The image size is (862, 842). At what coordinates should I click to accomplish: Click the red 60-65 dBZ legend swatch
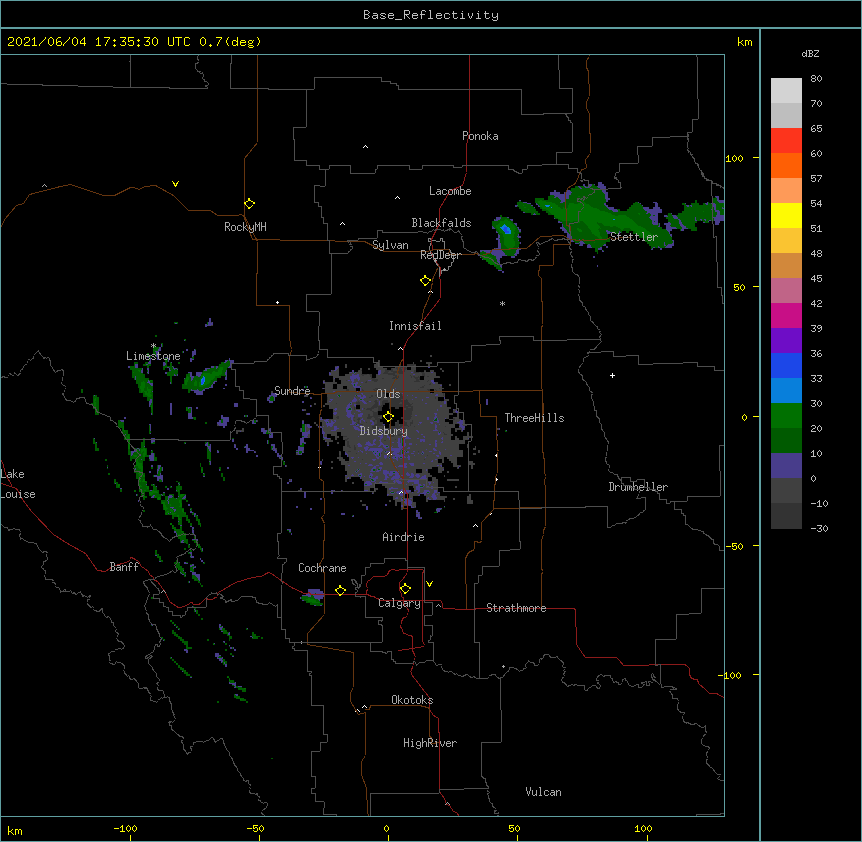click(x=786, y=141)
